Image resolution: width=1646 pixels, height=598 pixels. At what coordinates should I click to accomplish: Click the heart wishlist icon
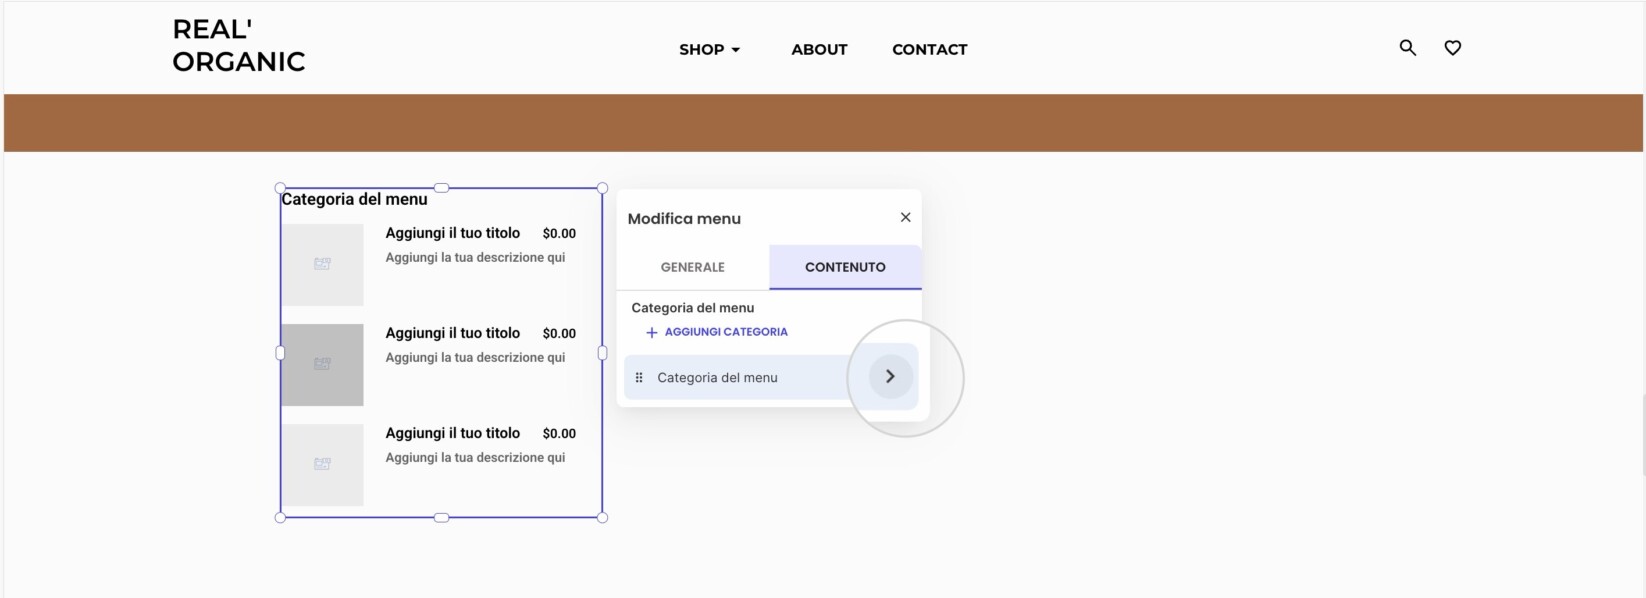pos(1453,47)
